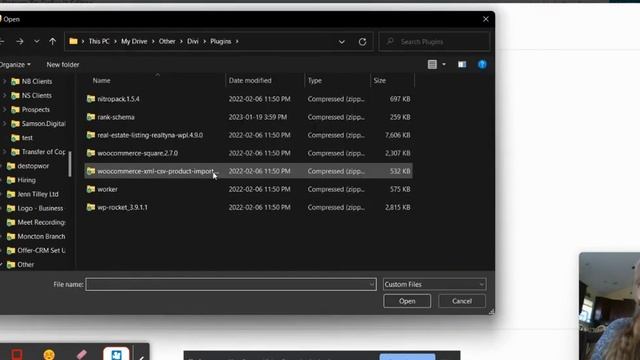This screenshot has height=360, width=640.
Task: Open the File name history dropdown
Action: (371, 284)
